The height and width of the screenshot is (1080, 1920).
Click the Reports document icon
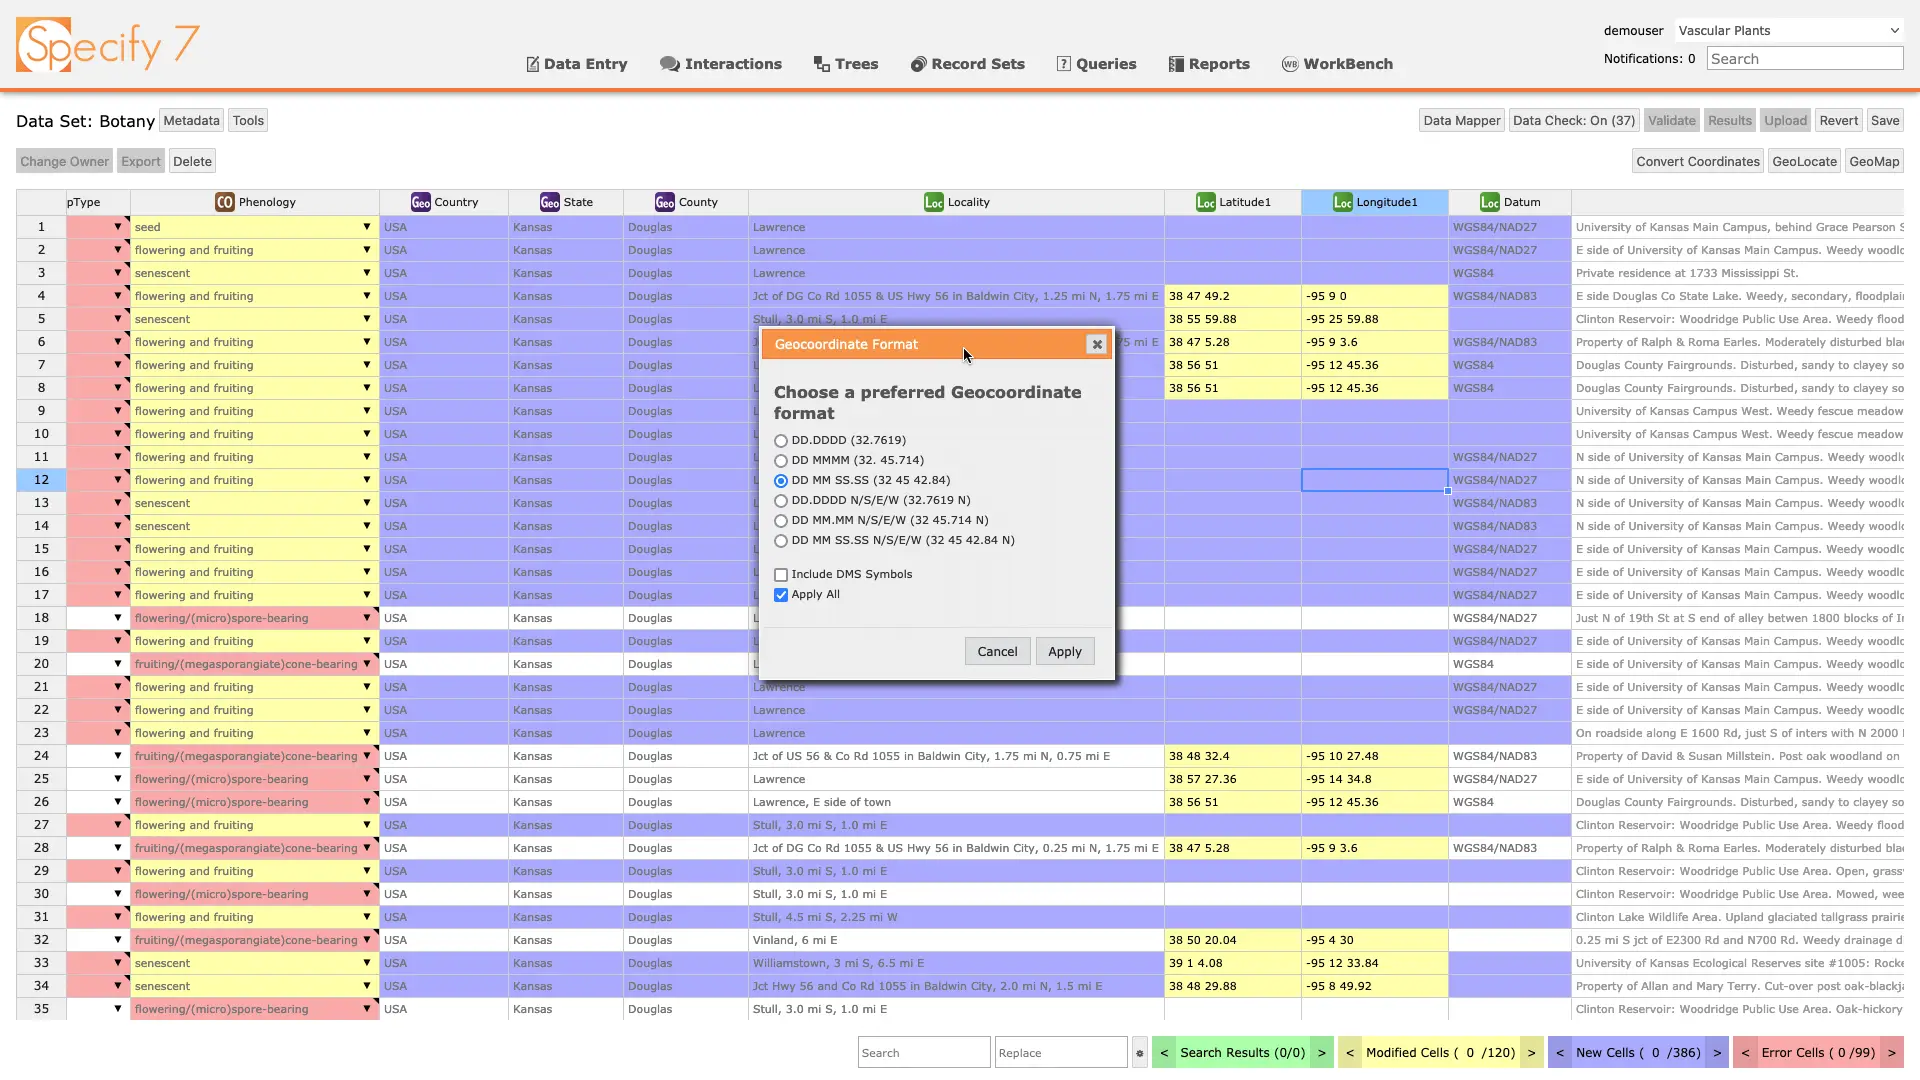click(1176, 64)
